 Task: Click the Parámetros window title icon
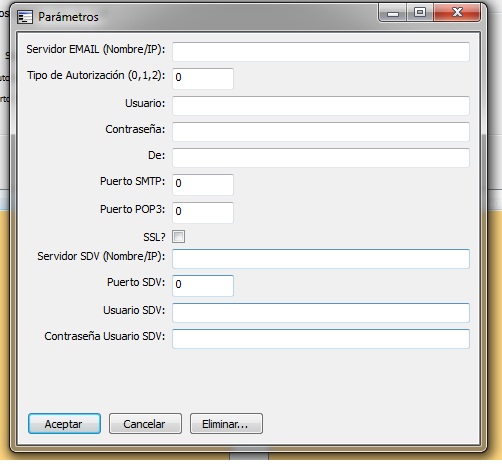pyautogui.click(x=25, y=17)
